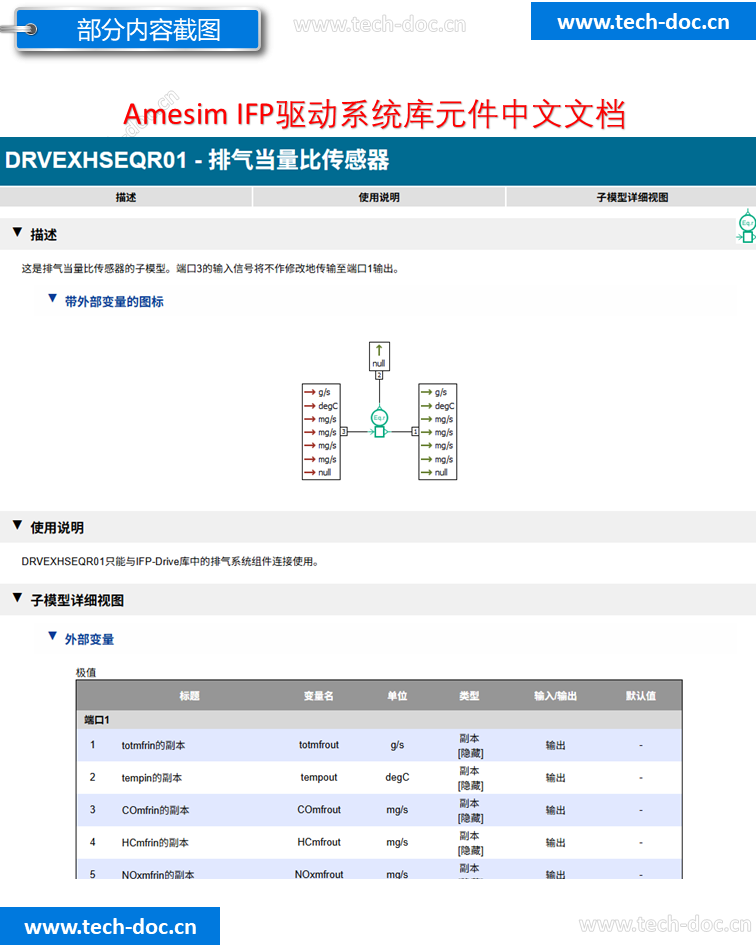Select the tempin的副本 row title

click(x=151, y=777)
